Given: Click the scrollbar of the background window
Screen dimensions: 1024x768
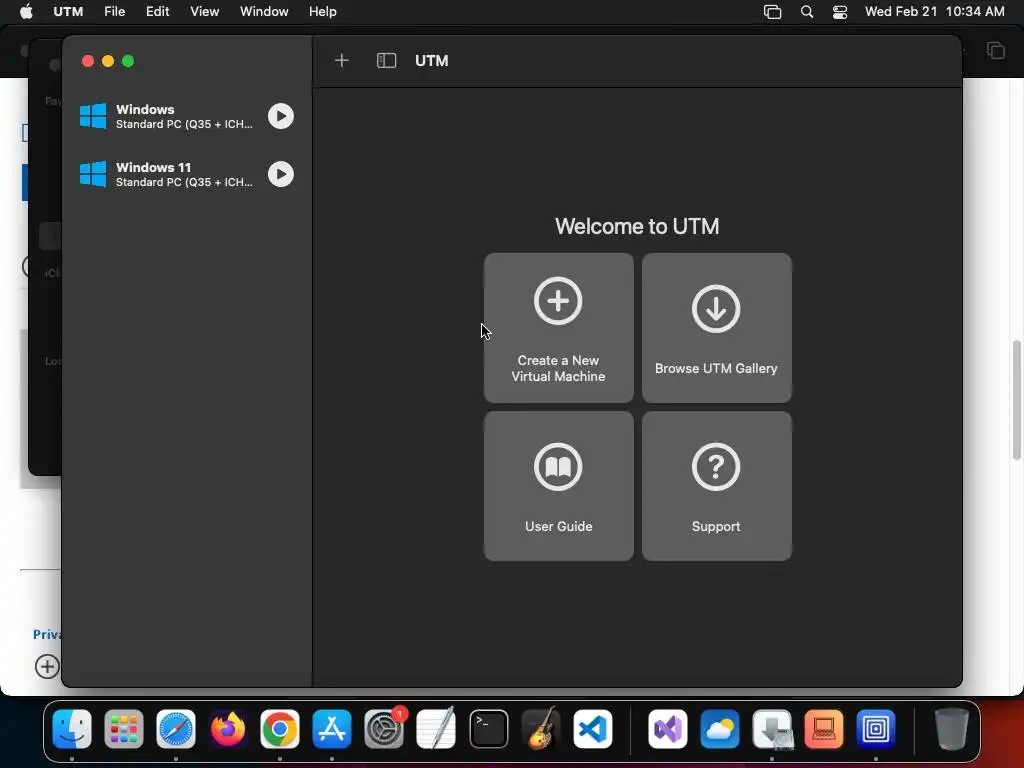Looking at the screenshot, I should click(x=1017, y=400).
